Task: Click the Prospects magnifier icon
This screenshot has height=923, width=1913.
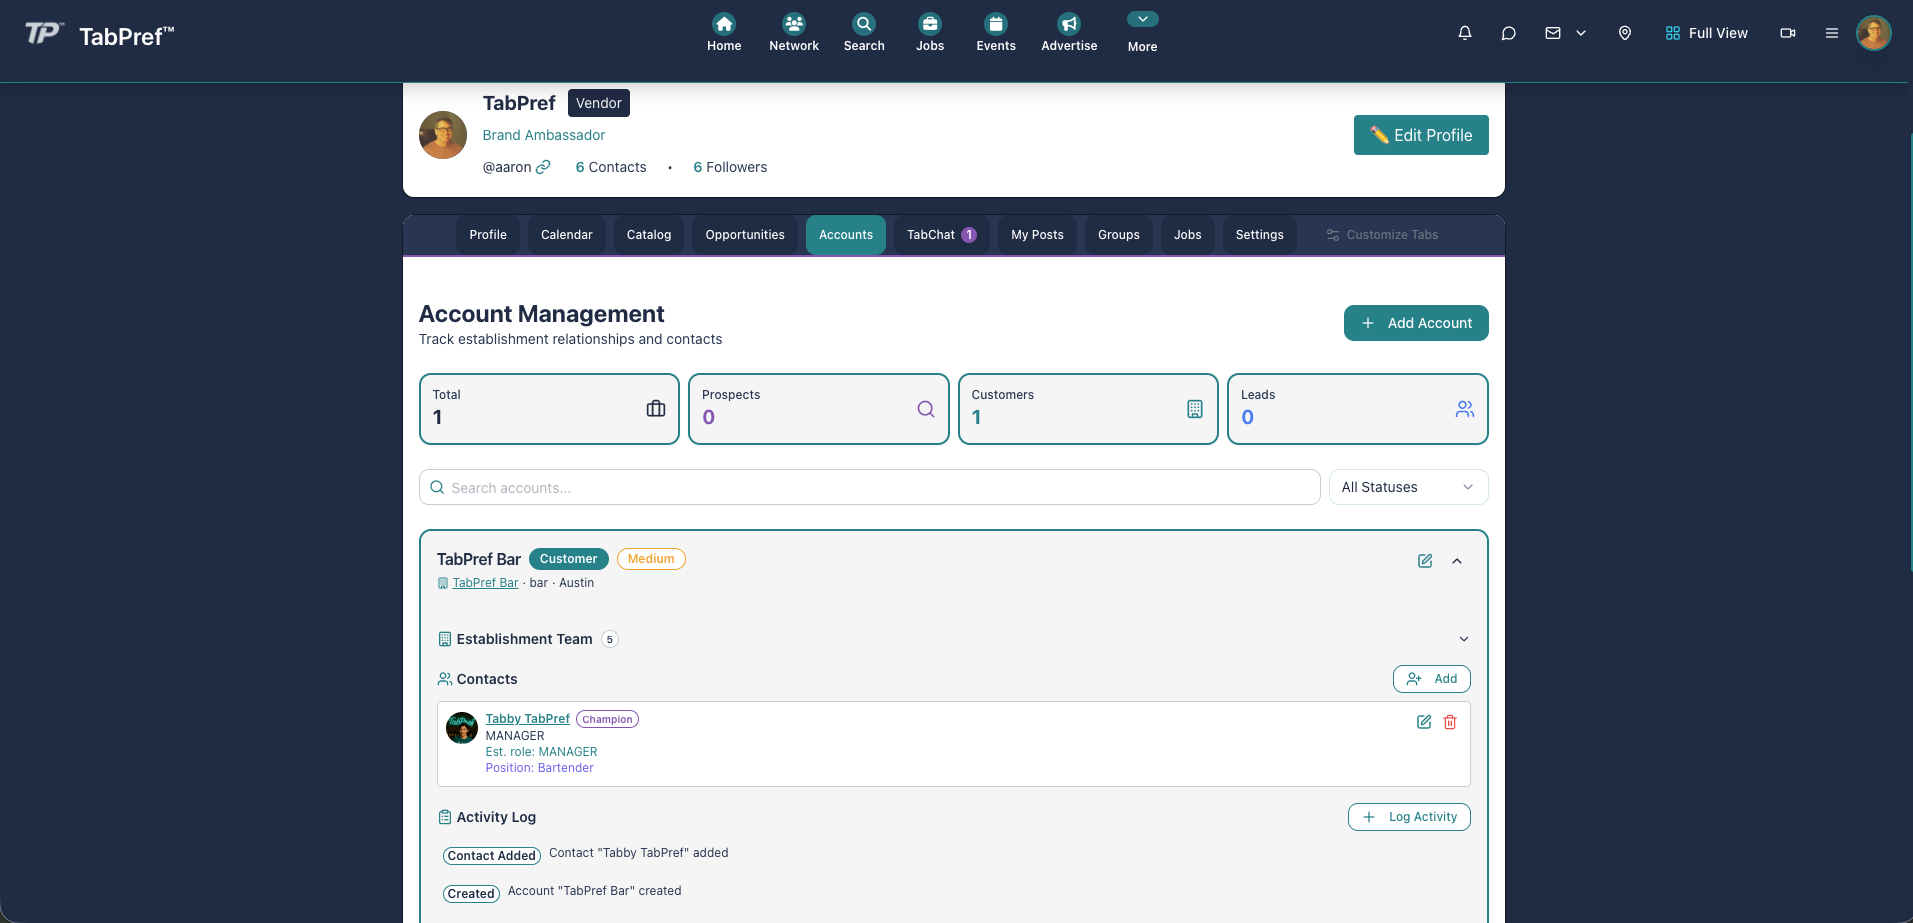Action: point(926,408)
